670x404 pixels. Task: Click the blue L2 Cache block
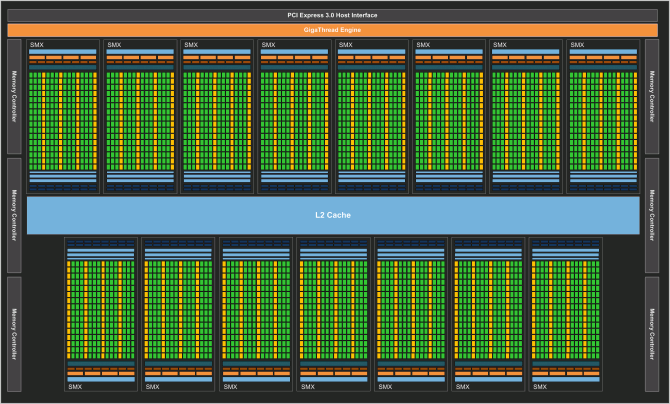(x=333, y=215)
